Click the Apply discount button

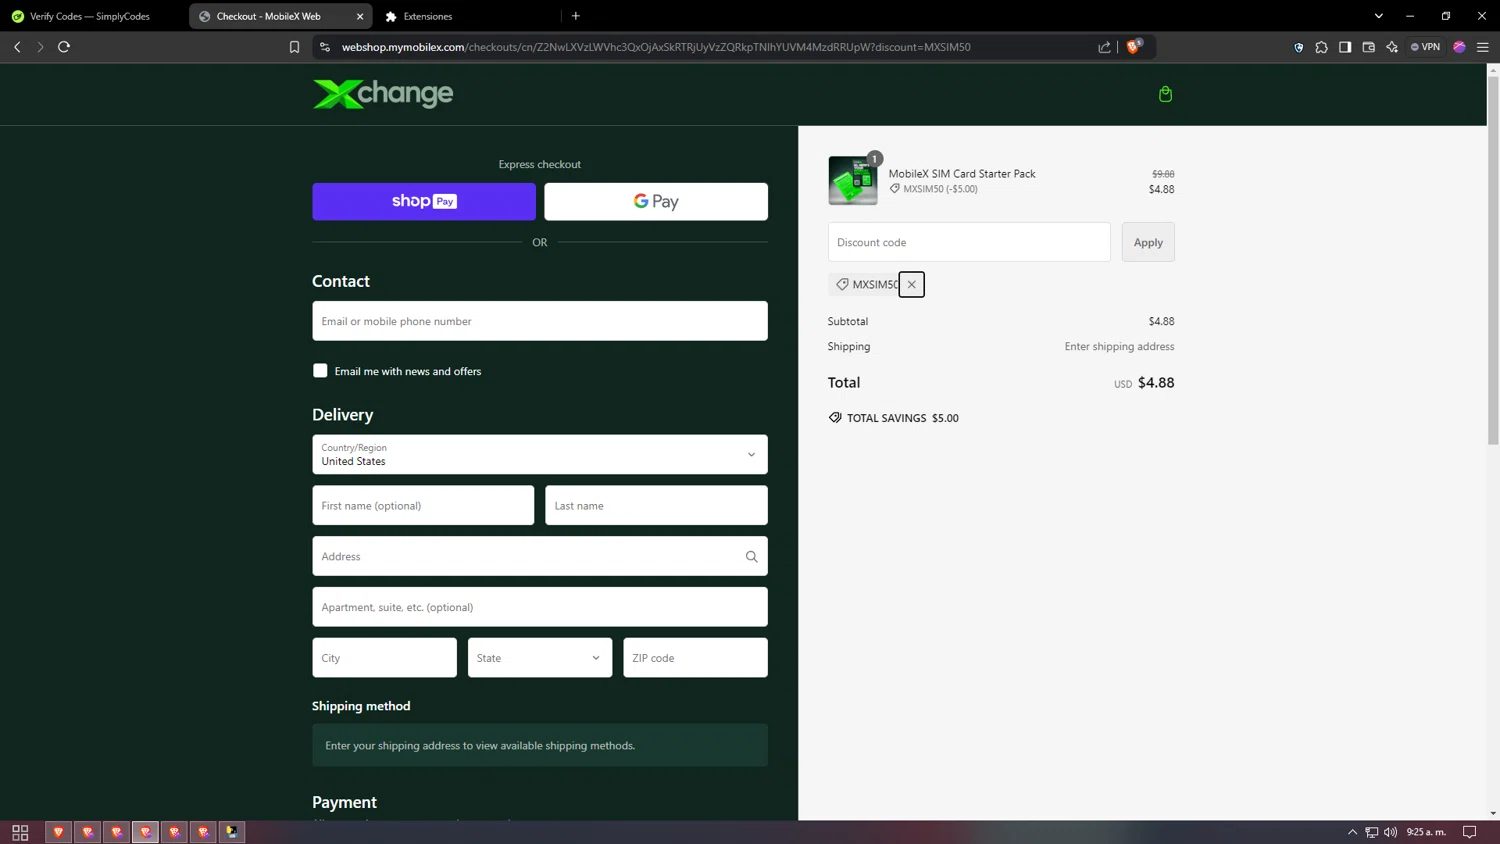1148,242
